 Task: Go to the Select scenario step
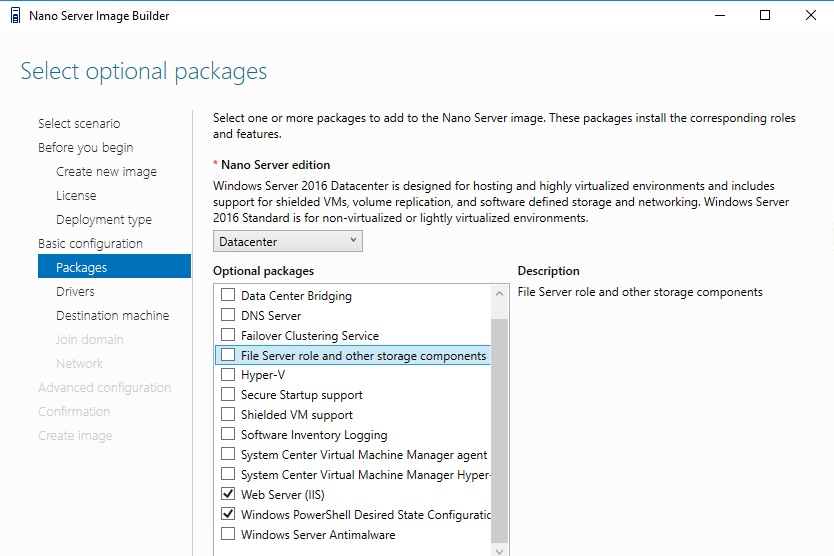coord(79,123)
